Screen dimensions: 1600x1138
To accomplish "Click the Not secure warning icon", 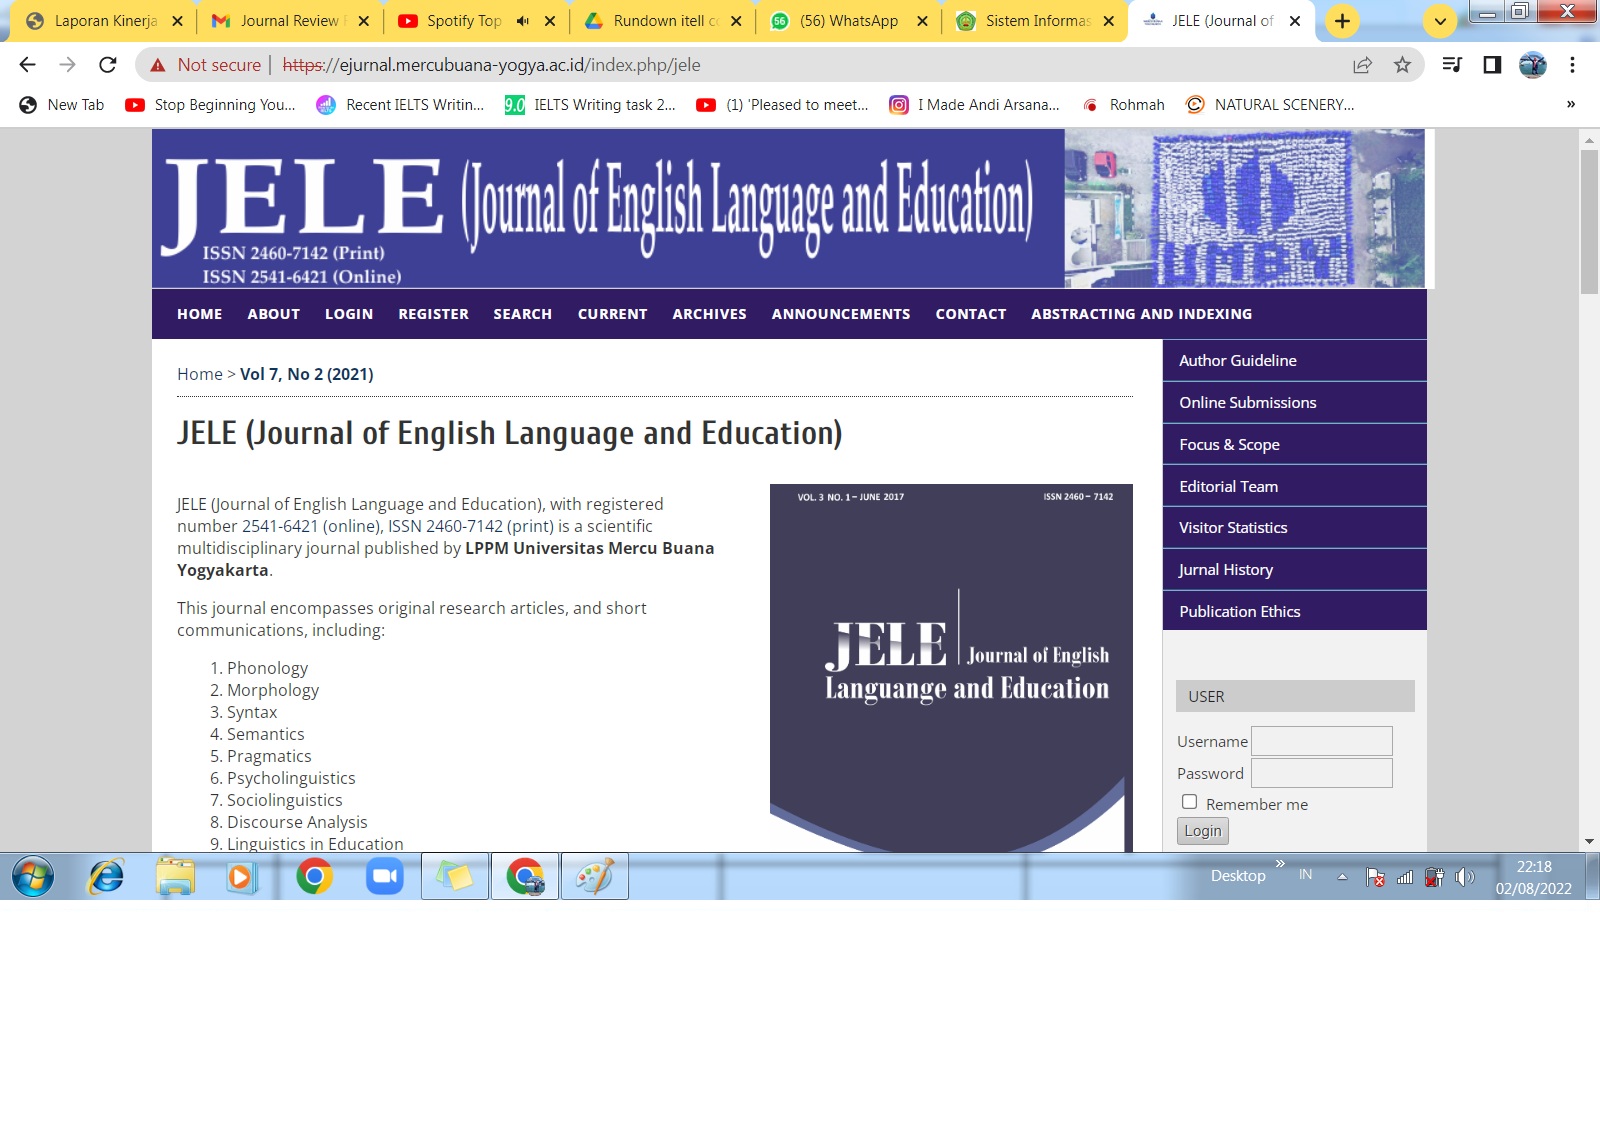I will [x=158, y=65].
